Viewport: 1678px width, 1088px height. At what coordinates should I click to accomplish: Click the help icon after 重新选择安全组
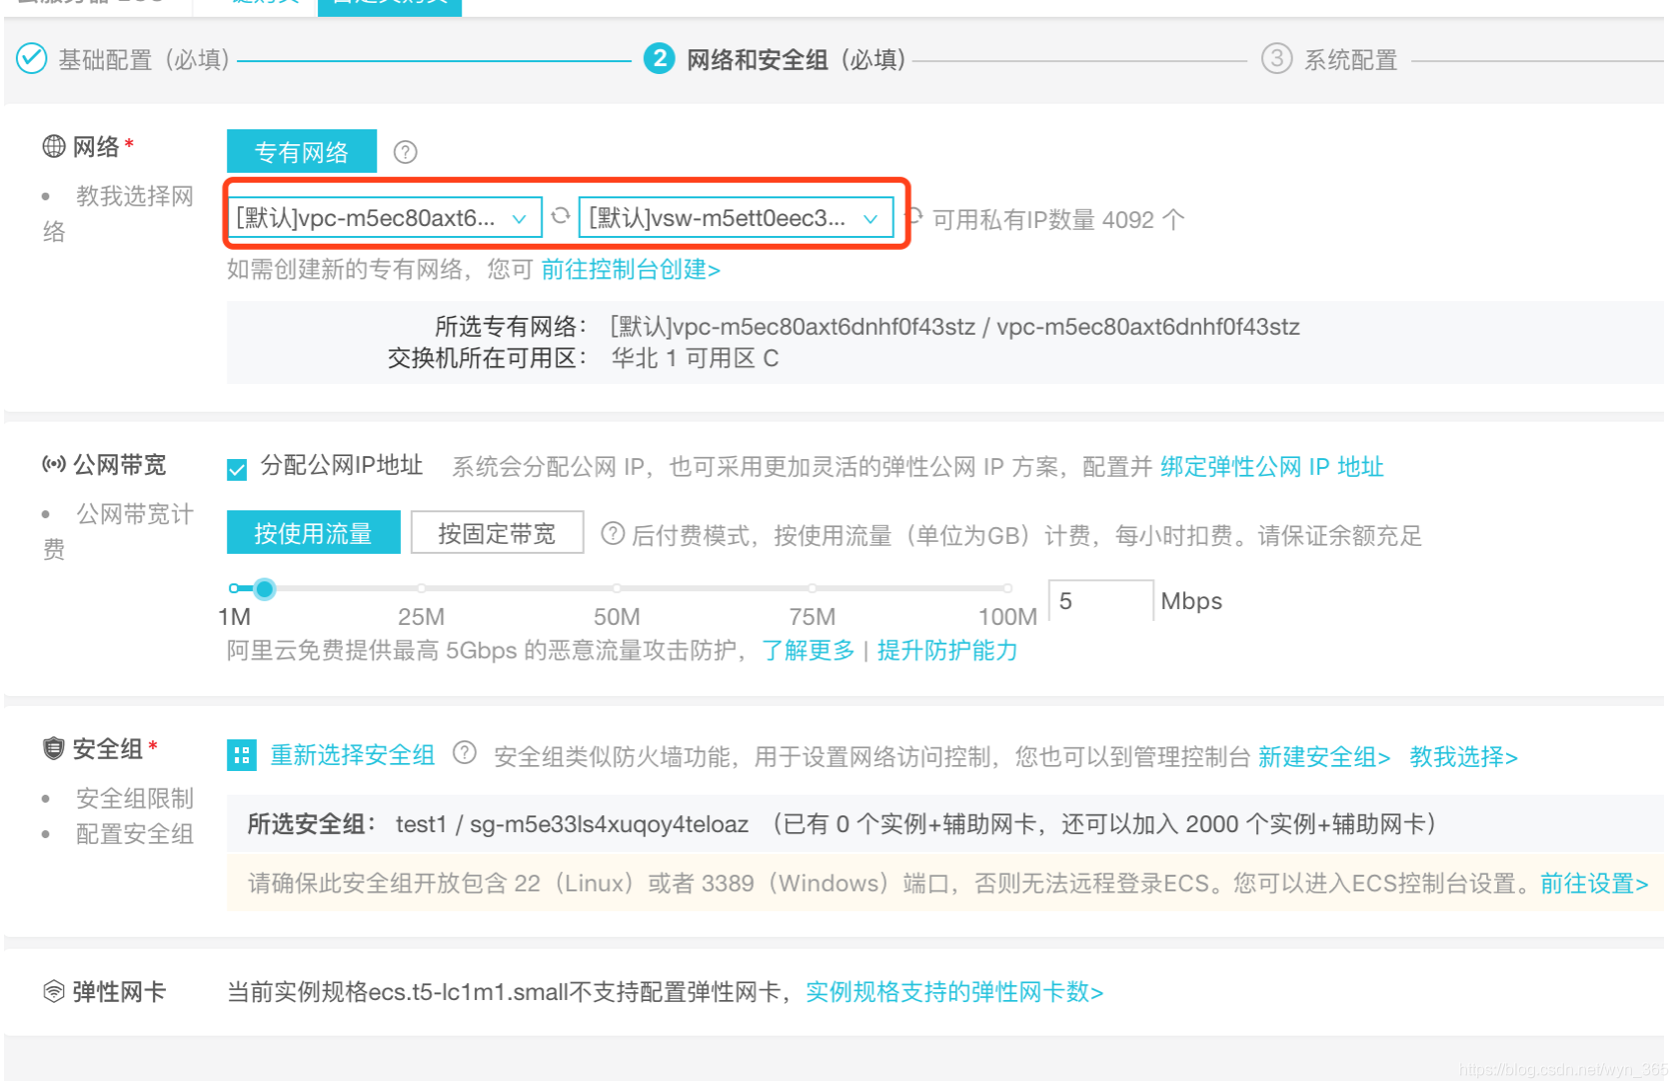(464, 753)
